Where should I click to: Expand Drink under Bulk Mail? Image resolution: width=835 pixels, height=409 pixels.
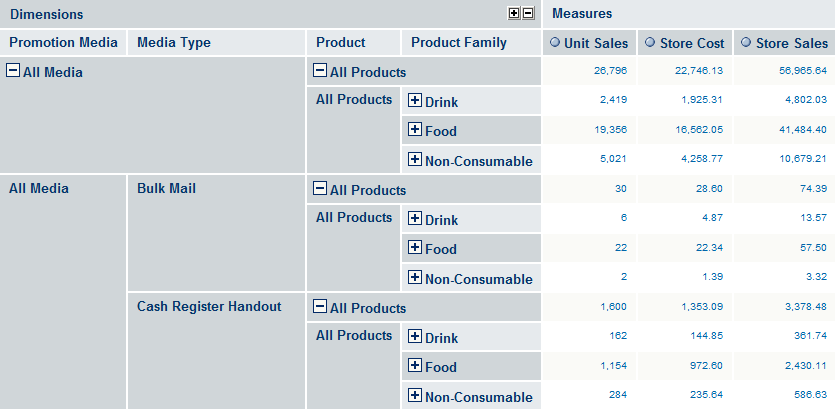pyautogui.click(x=415, y=218)
